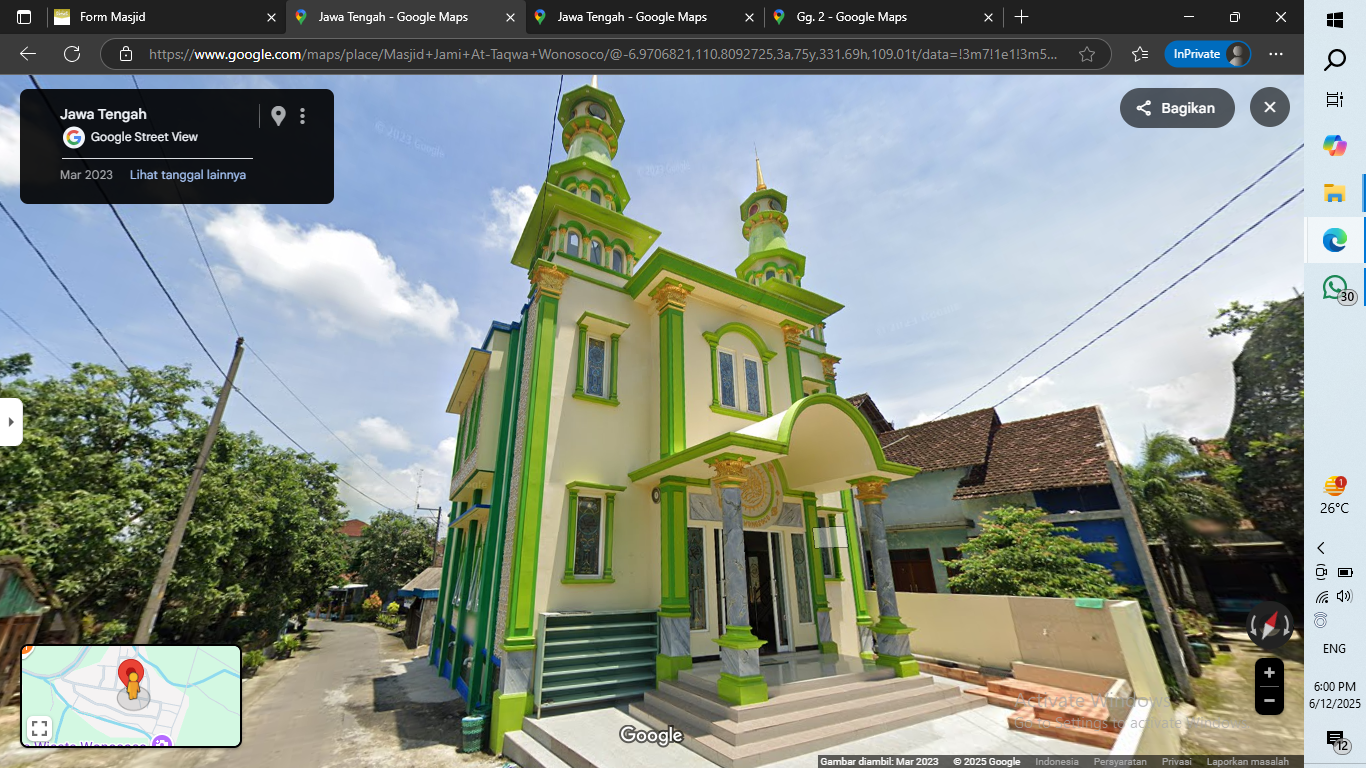Viewport: 1366px width, 768px height.
Task: Click the location pin icon in info card
Action: click(x=278, y=116)
